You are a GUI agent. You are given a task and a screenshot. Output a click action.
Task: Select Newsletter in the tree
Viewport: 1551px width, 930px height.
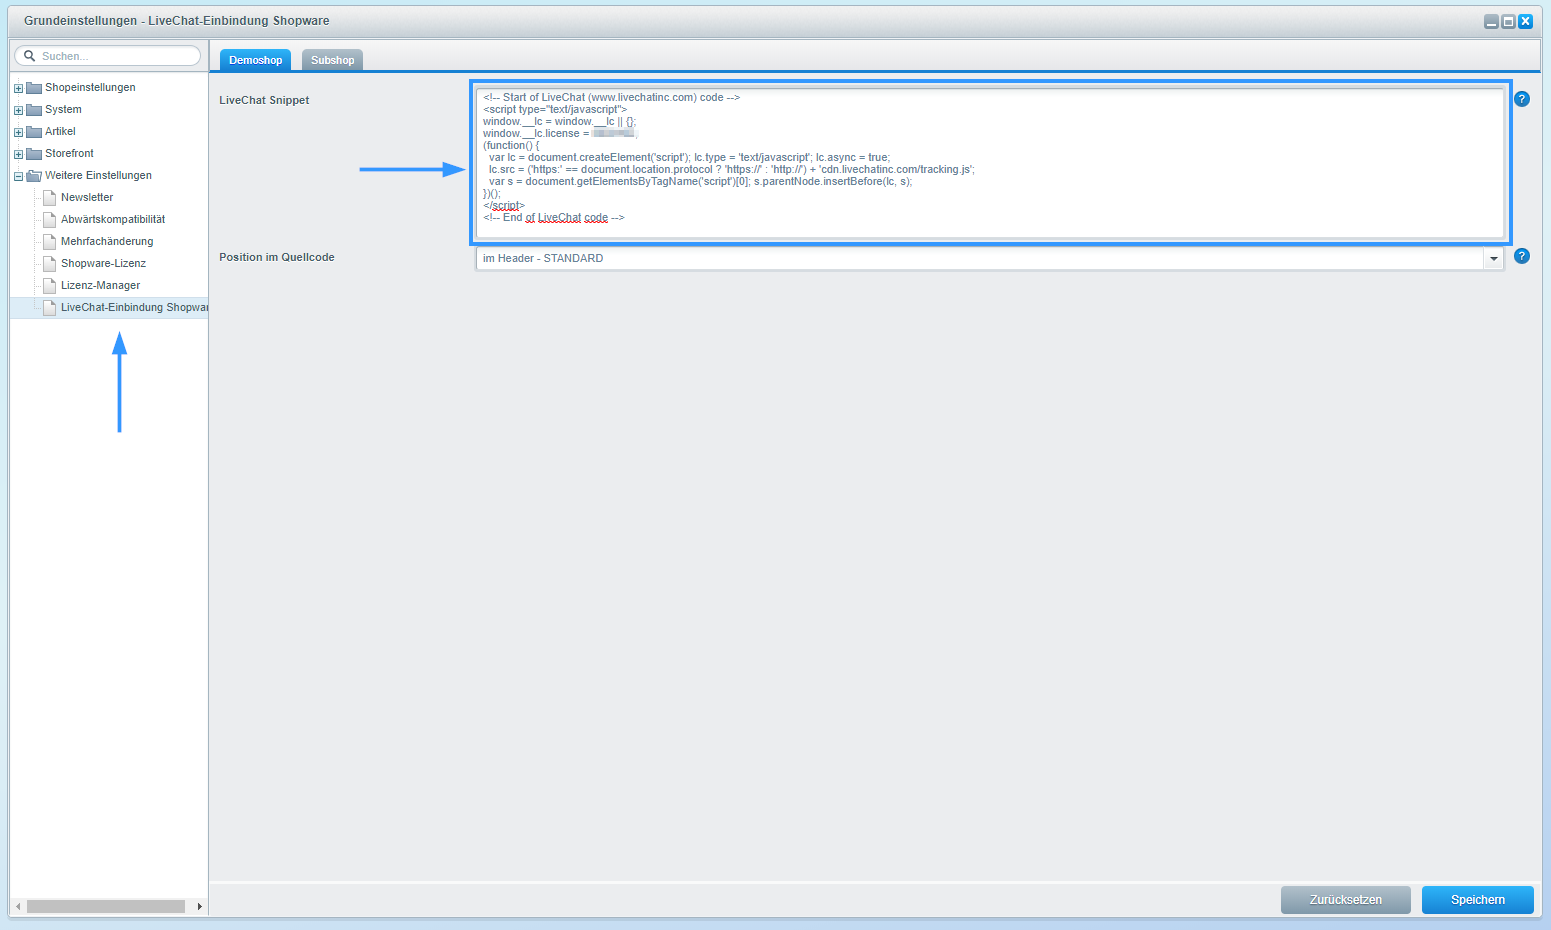click(87, 197)
